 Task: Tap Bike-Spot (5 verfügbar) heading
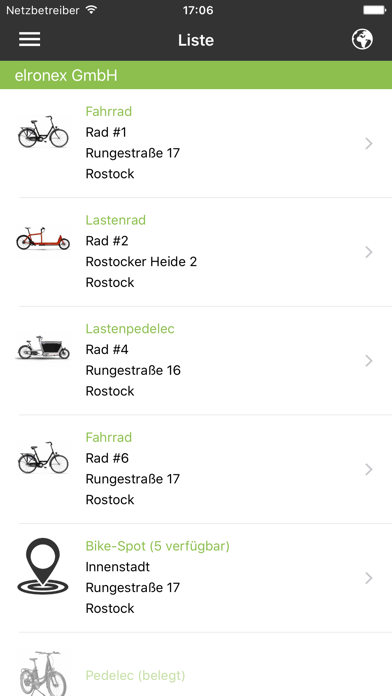158,546
